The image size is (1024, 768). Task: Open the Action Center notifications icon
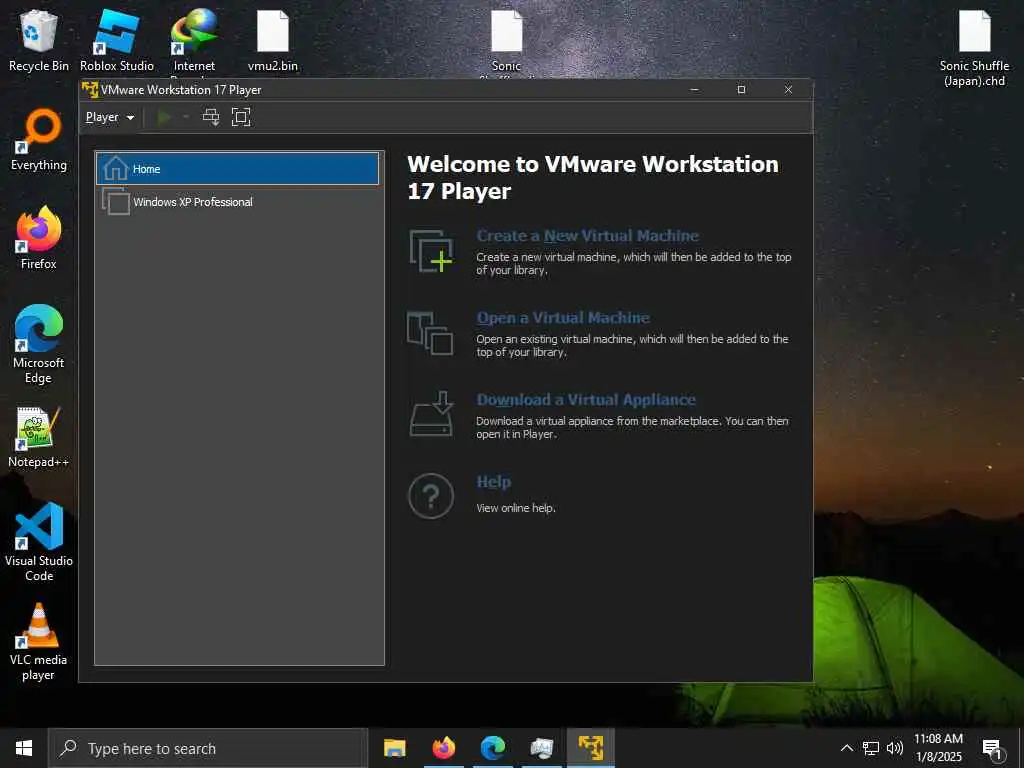(x=992, y=749)
